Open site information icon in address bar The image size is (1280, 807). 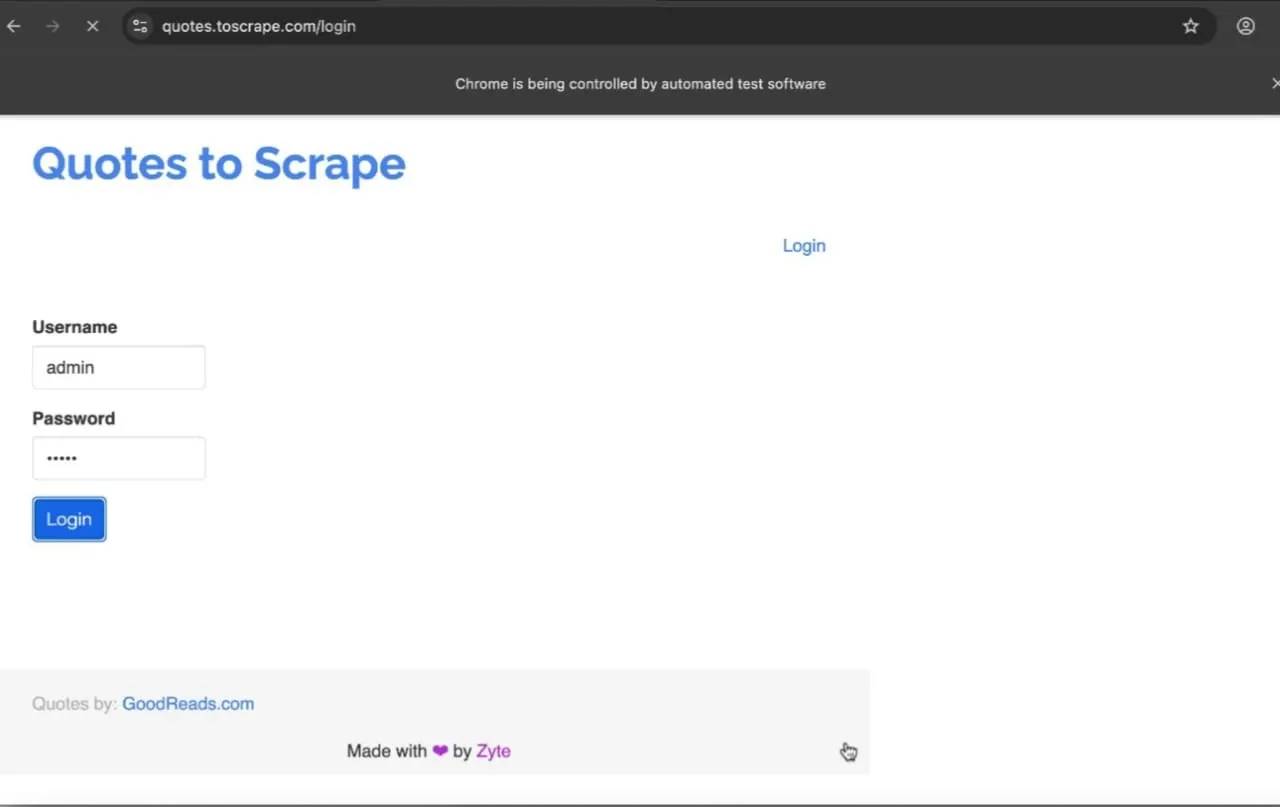pos(140,26)
